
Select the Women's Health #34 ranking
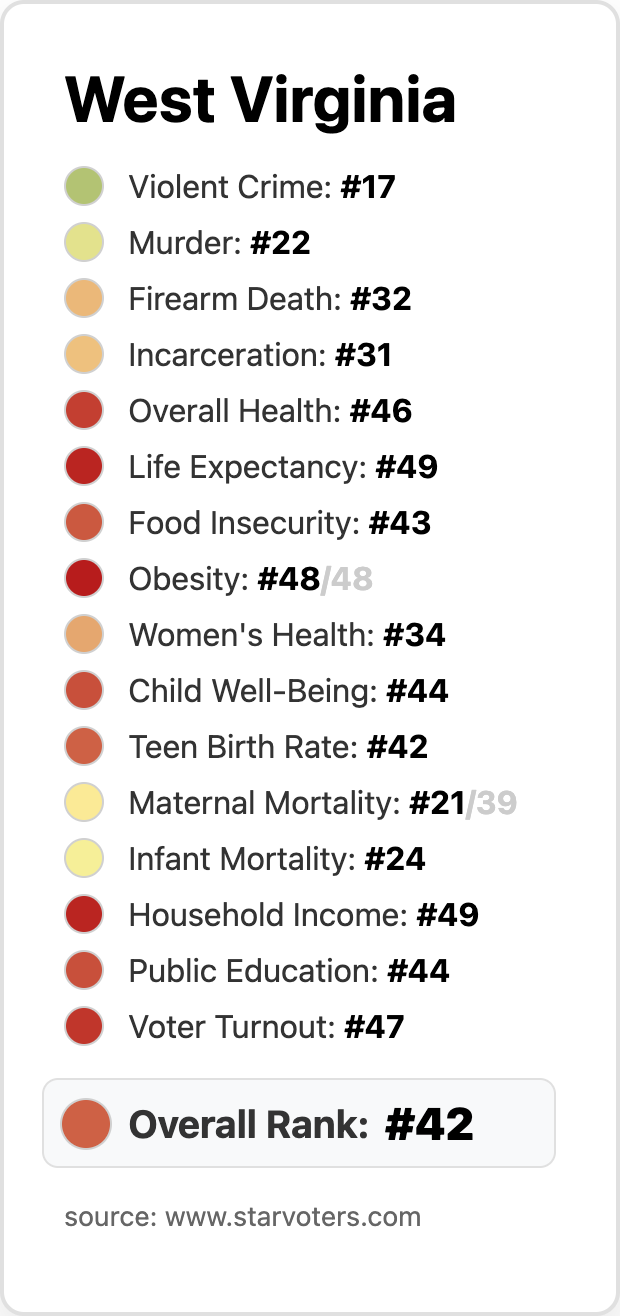[286, 635]
